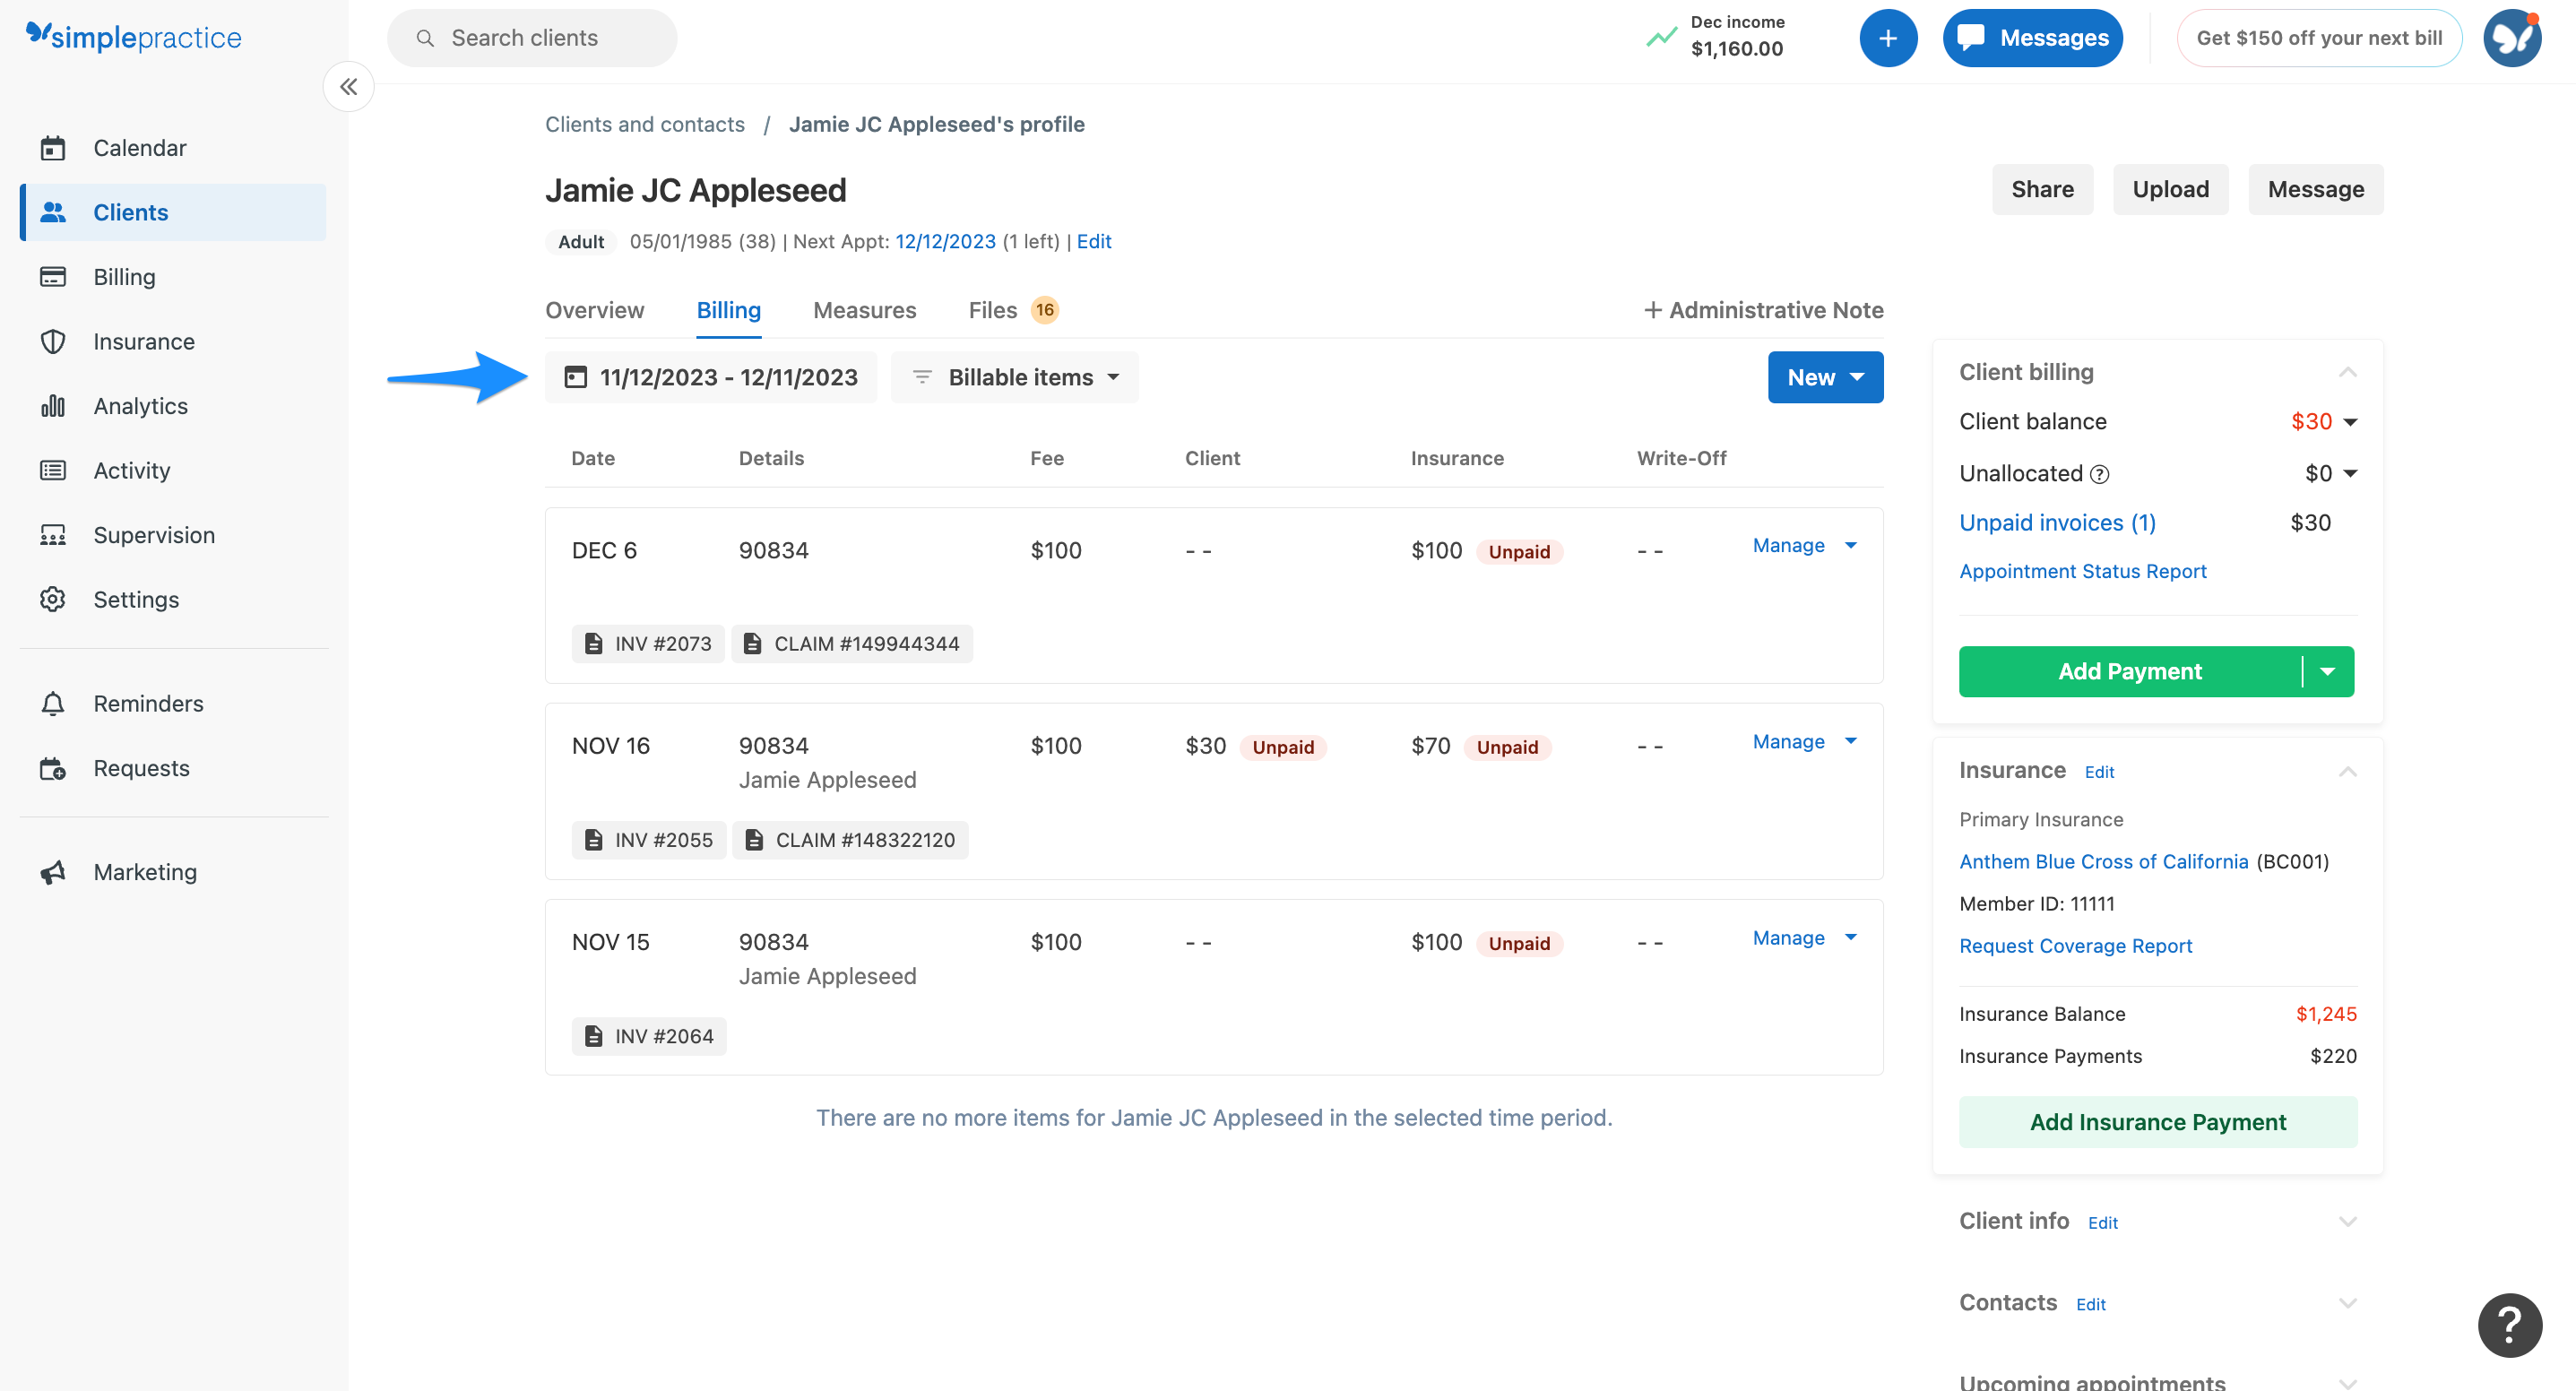Viewport: 2576px width, 1391px height.
Task: Collapse the Client billing section
Action: pyautogui.click(x=2350, y=371)
